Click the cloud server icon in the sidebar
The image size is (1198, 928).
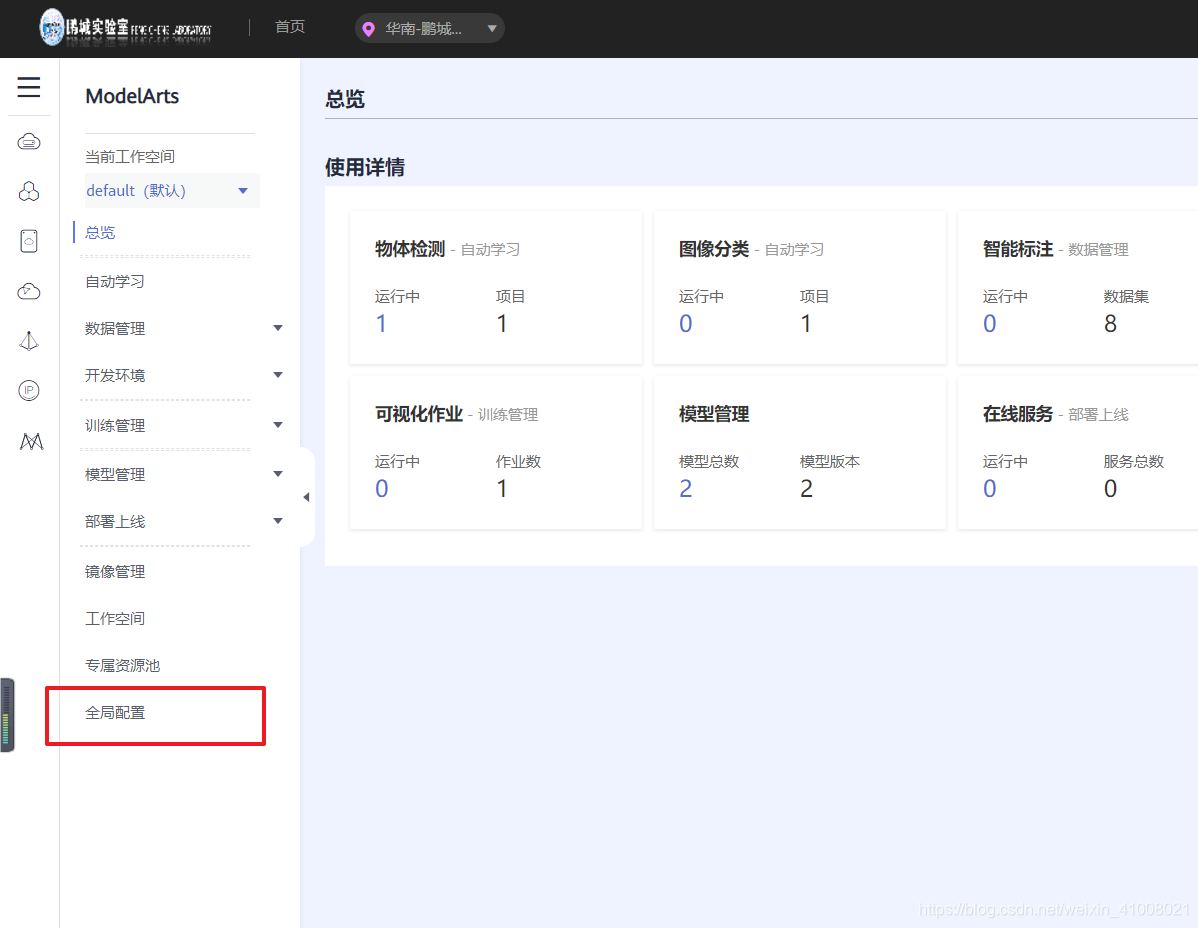click(29, 141)
